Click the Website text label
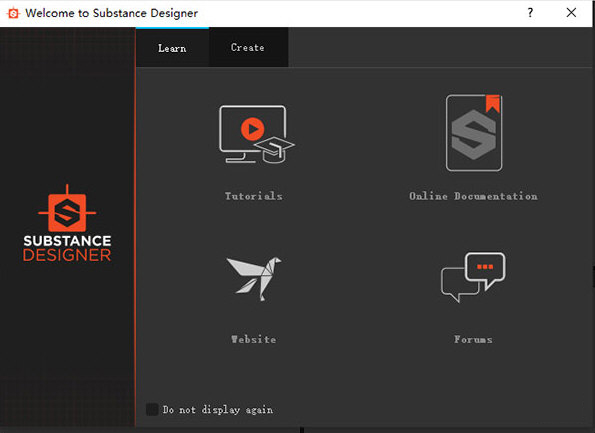The width and height of the screenshot is (595, 433). [x=254, y=339]
